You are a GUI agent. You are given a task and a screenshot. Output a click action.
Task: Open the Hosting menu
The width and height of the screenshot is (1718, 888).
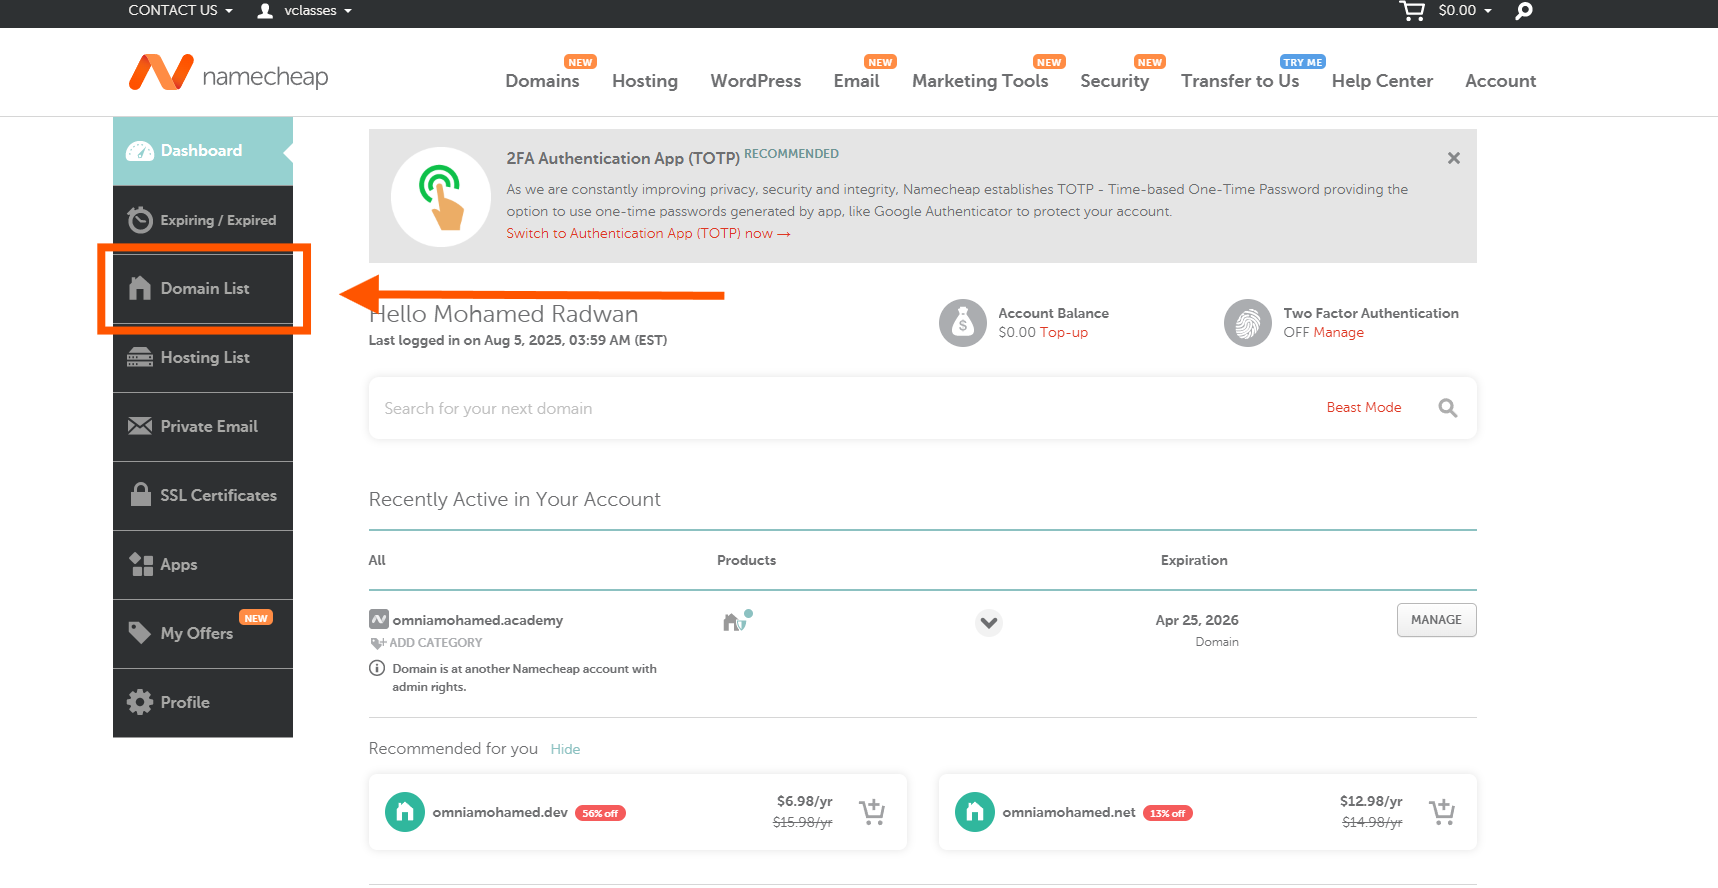[645, 81]
